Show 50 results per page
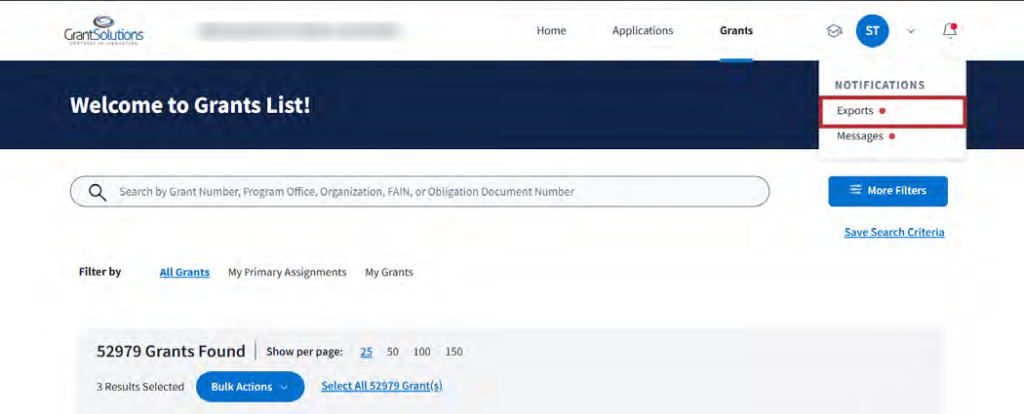The width and height of the screenshot is (1024, 414). click(393, 352)
